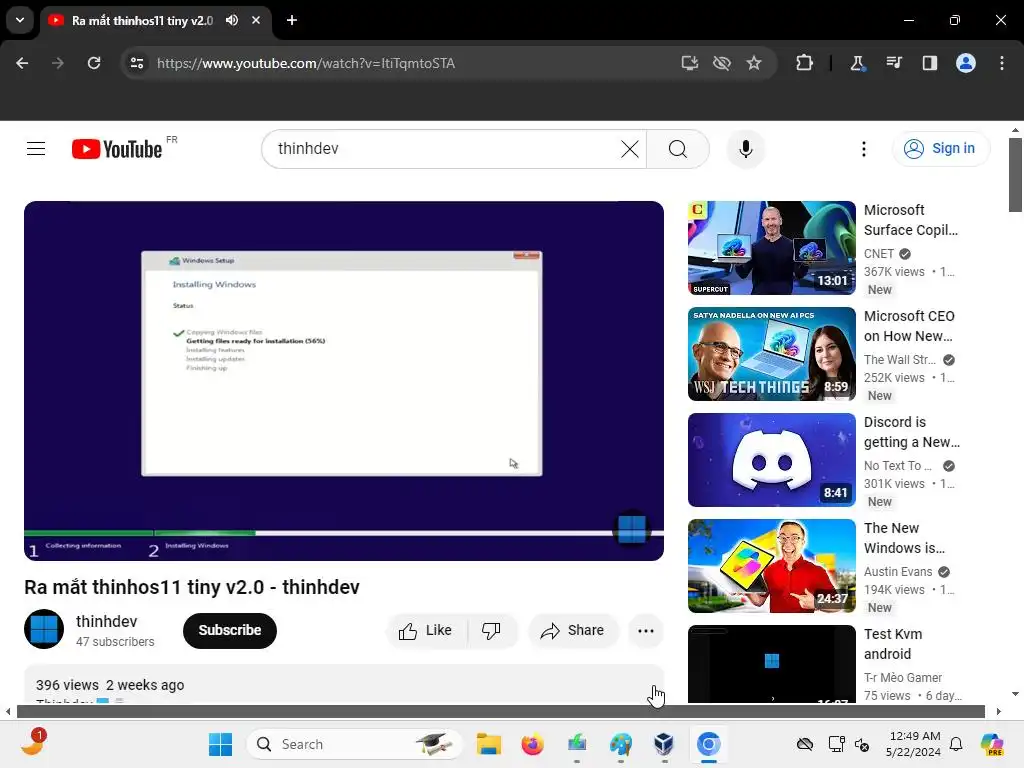The image size is (1024, 768).
Task: Start voice search with the microphone icon
Action: (x=745, y=149)
